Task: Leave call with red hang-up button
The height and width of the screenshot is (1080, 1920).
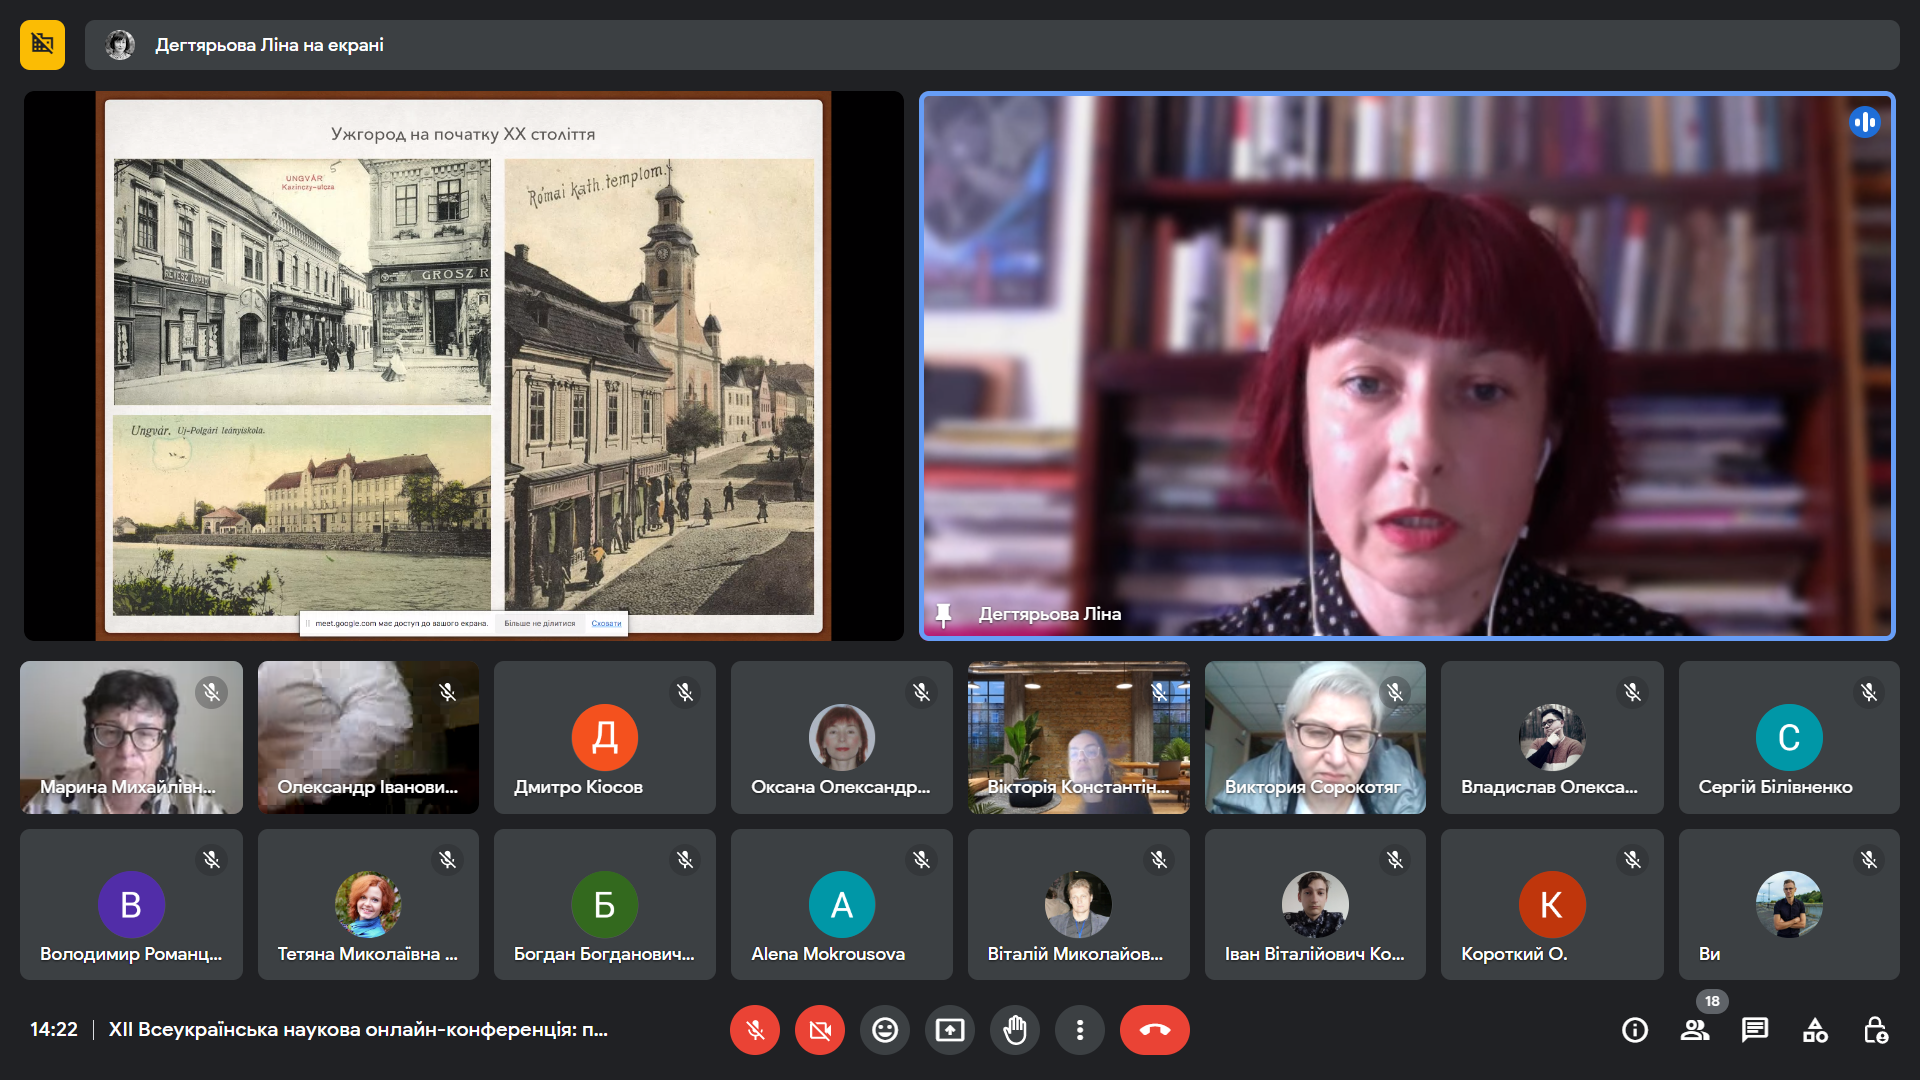Action: click(x=1154, y=1030)
